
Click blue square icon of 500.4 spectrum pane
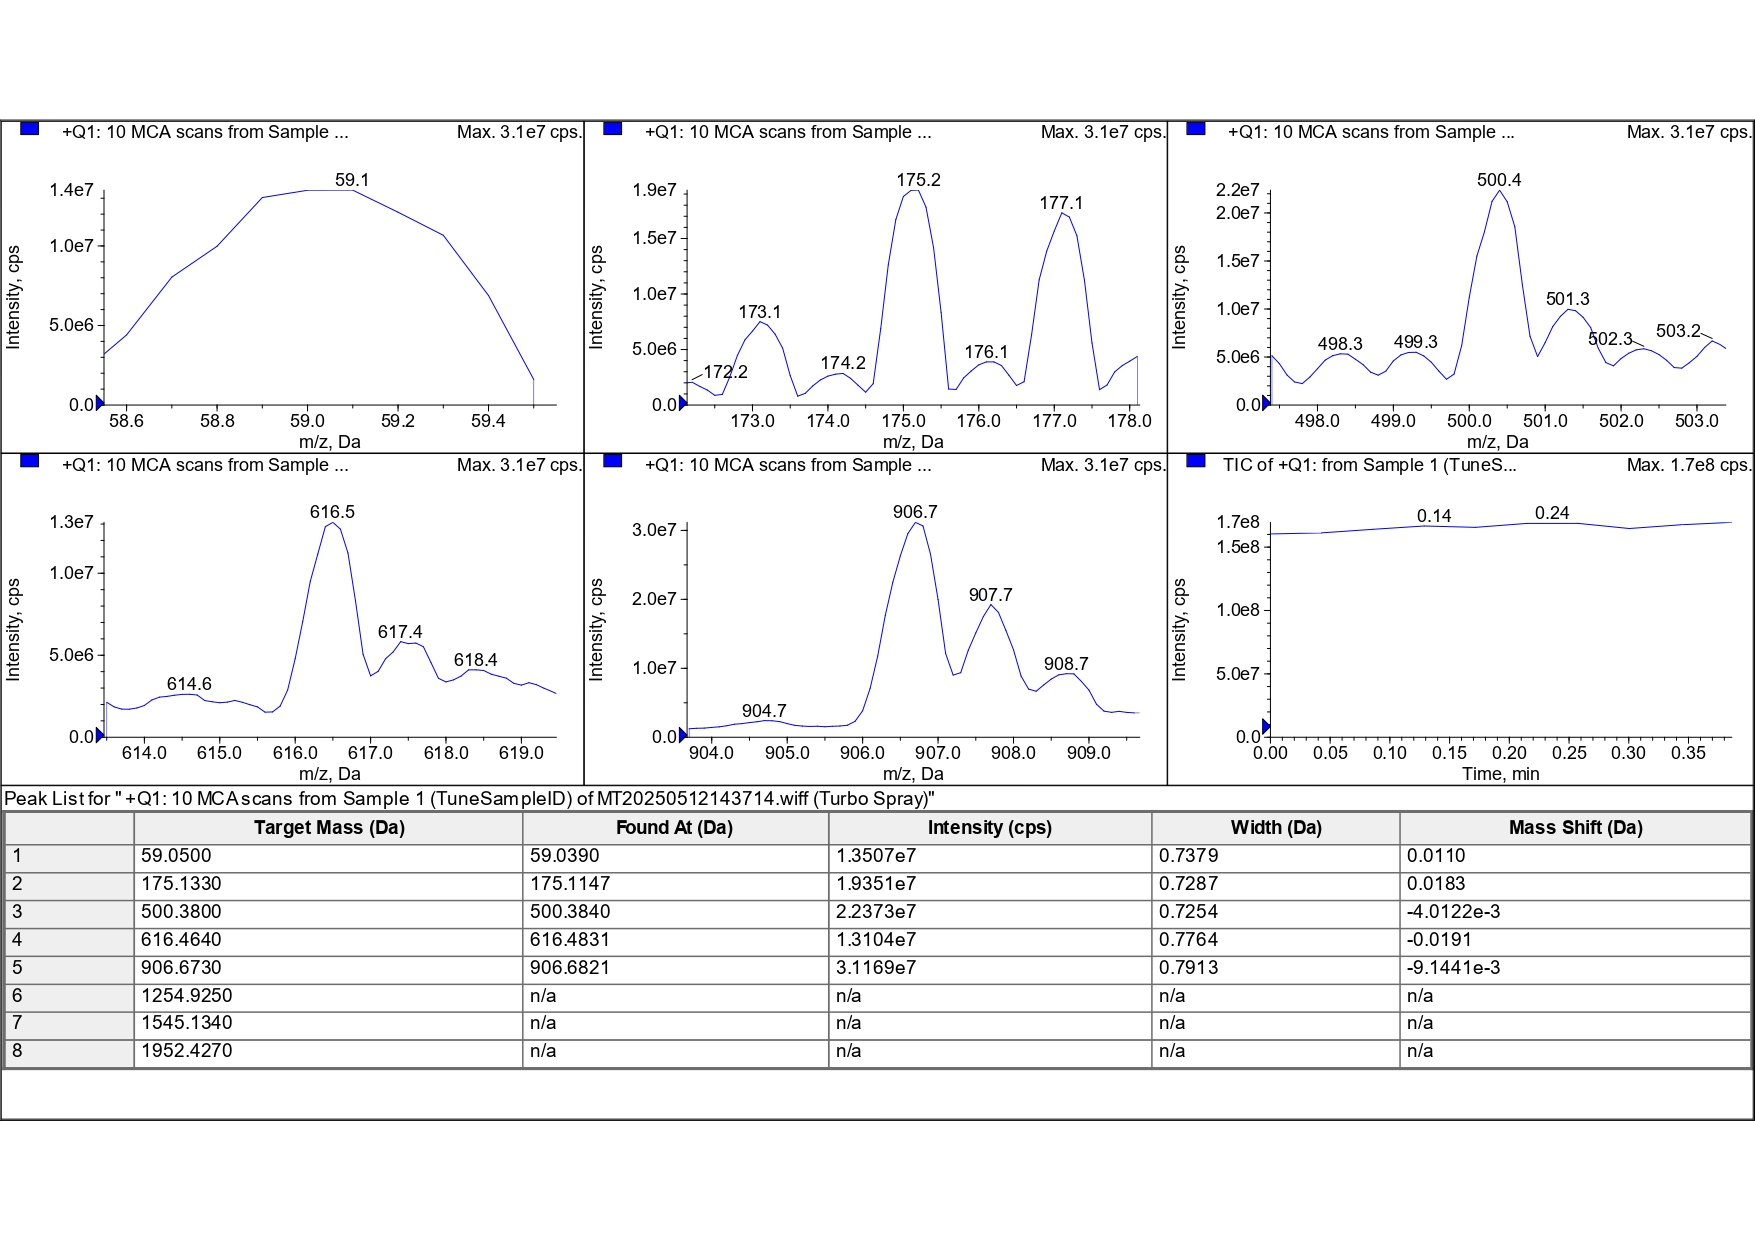1195,129
